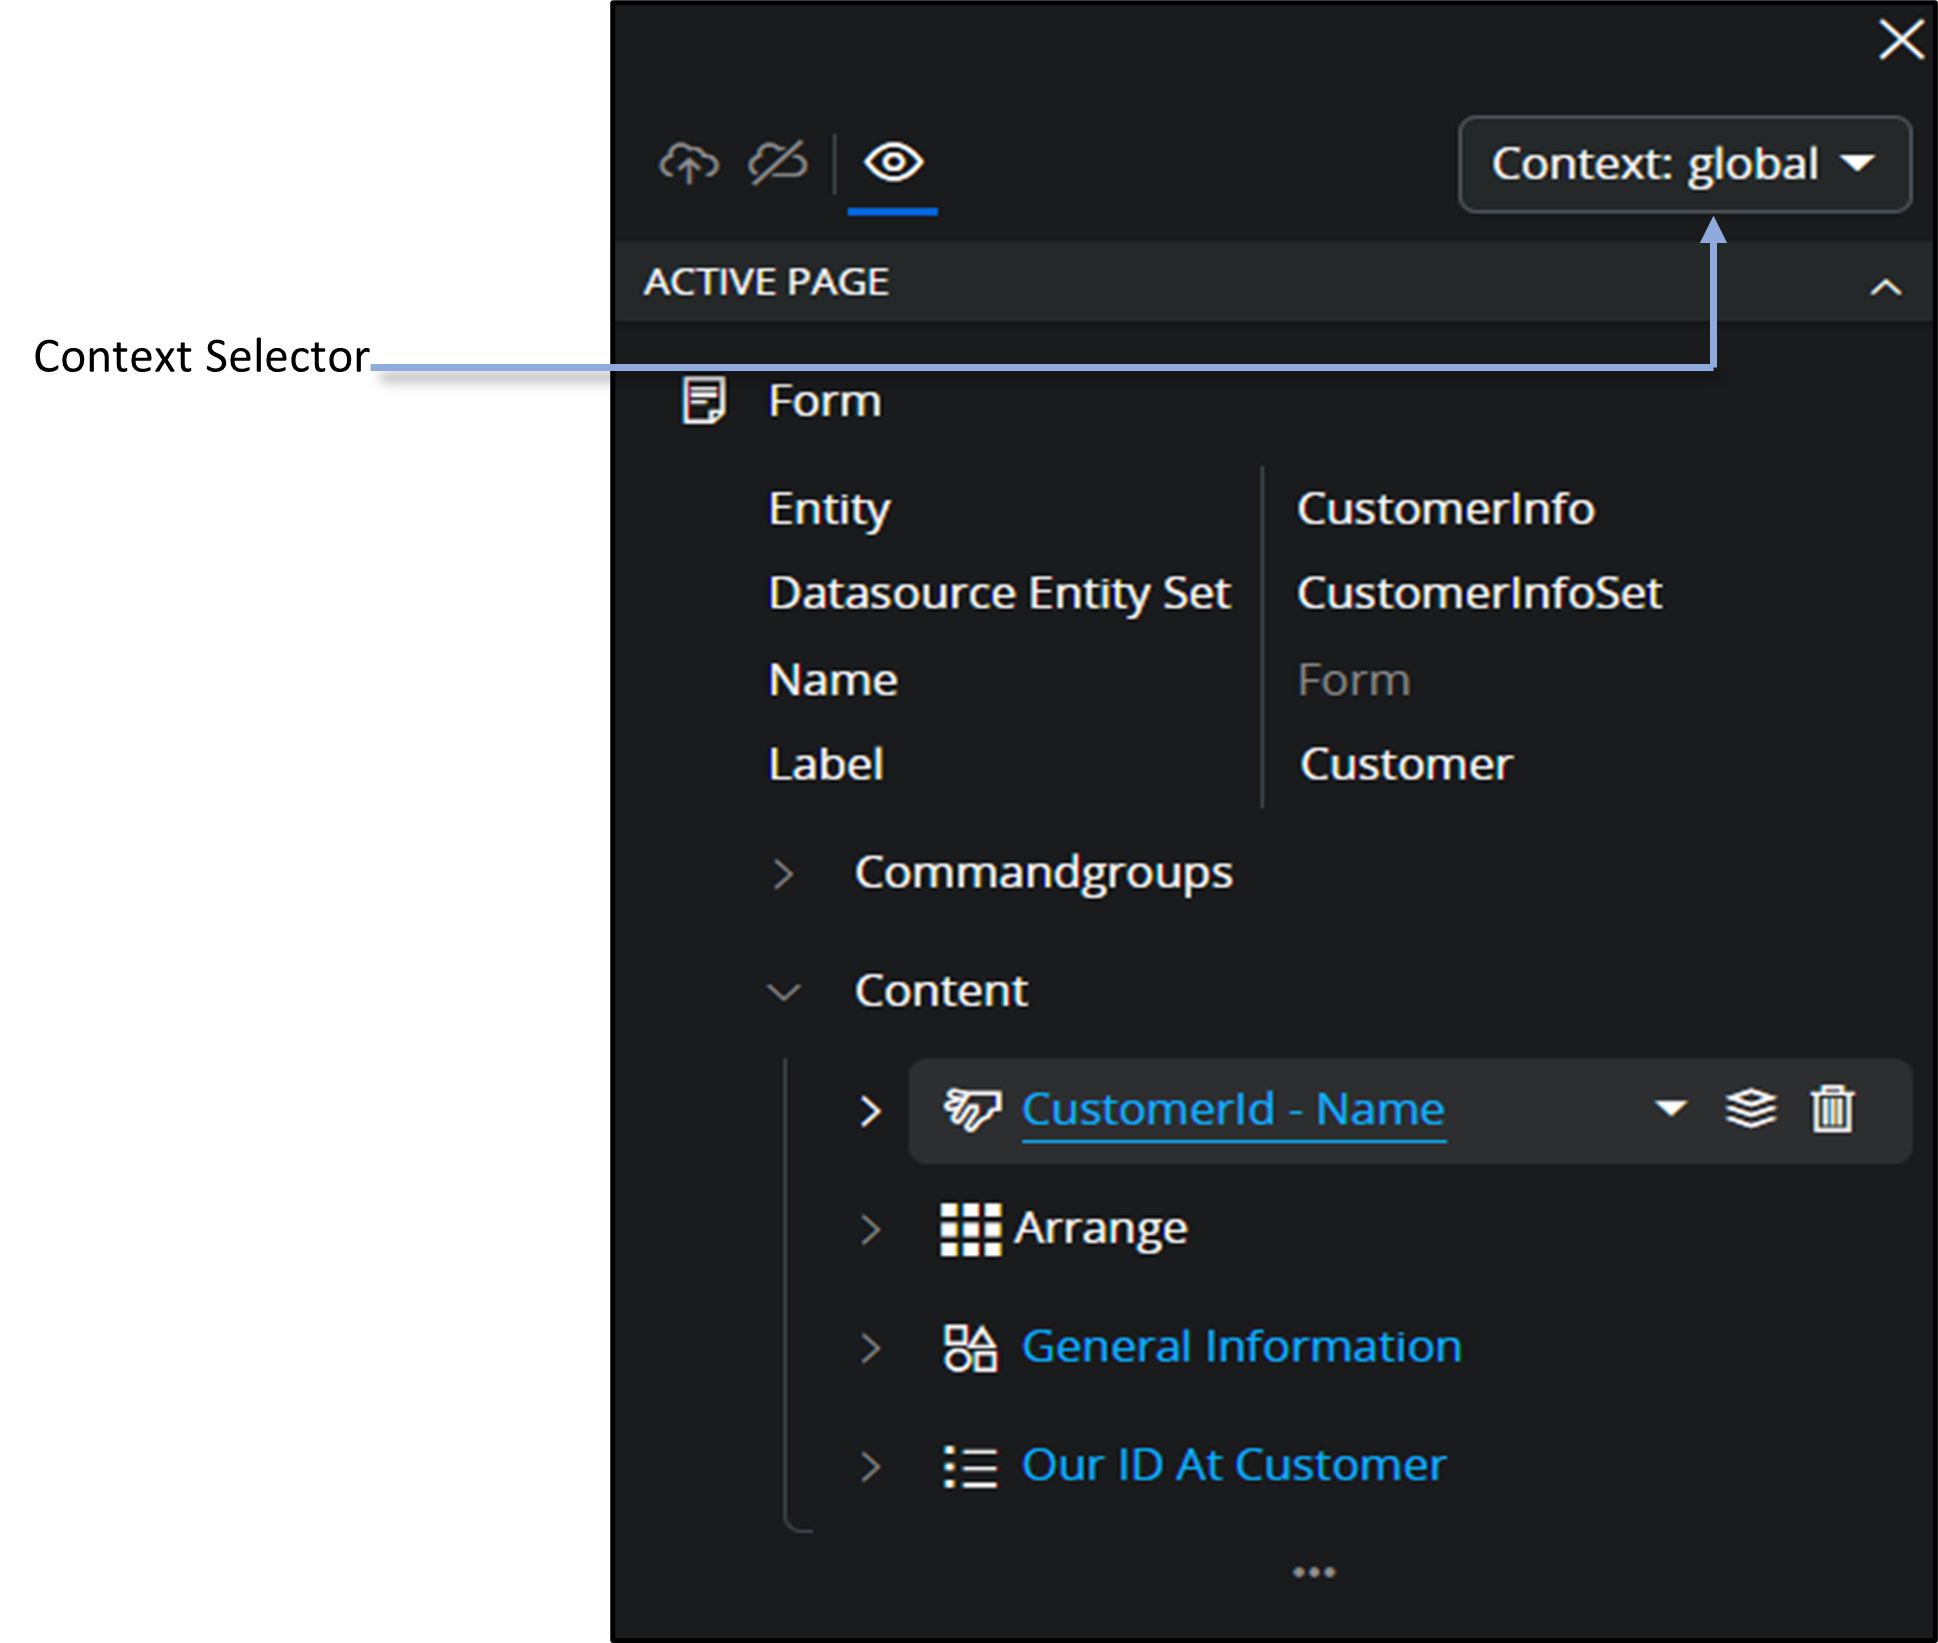Expand the Arrange tree item
Image resolution: width=1938 pixels, height=1643 pixels.
click(x=870, y=1229)
